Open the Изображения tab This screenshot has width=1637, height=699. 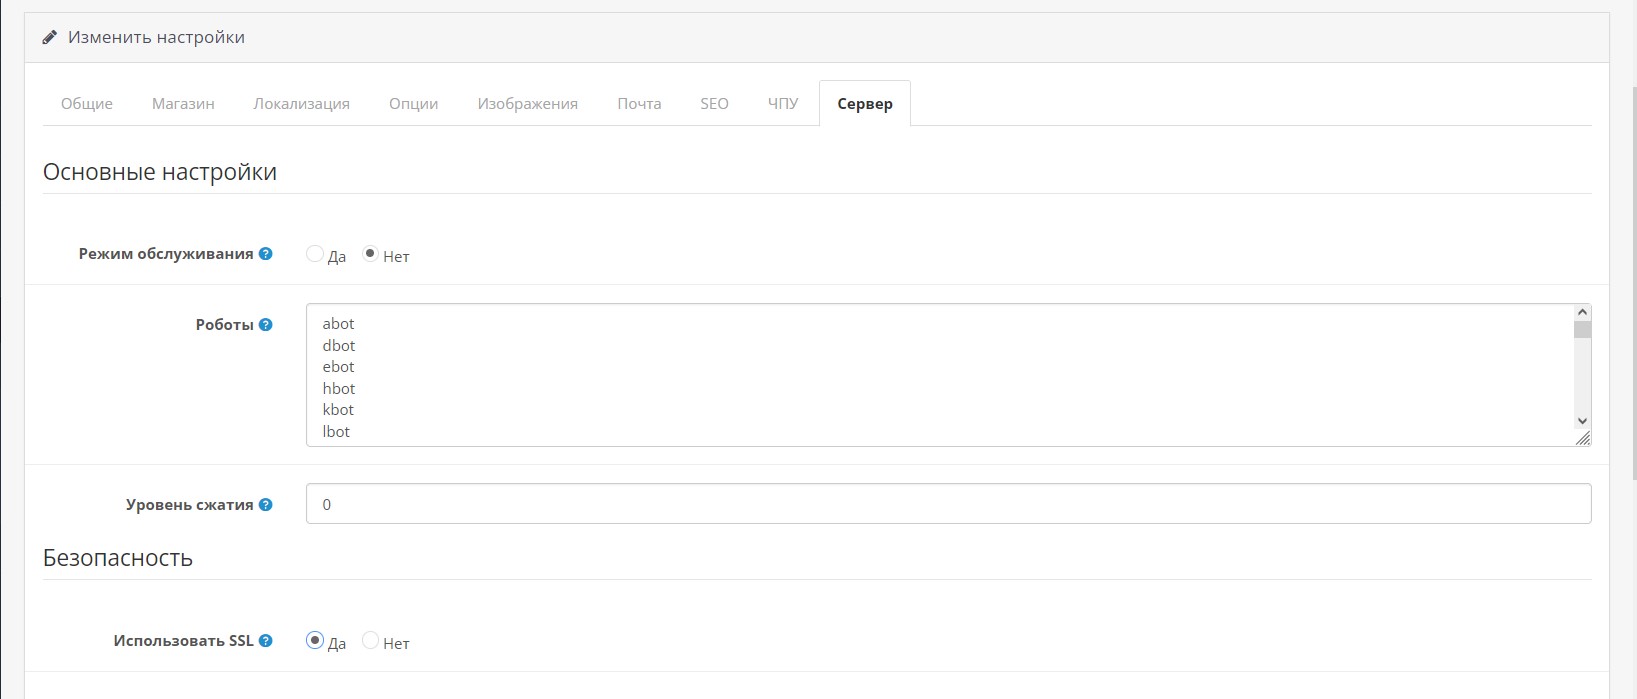528,103
